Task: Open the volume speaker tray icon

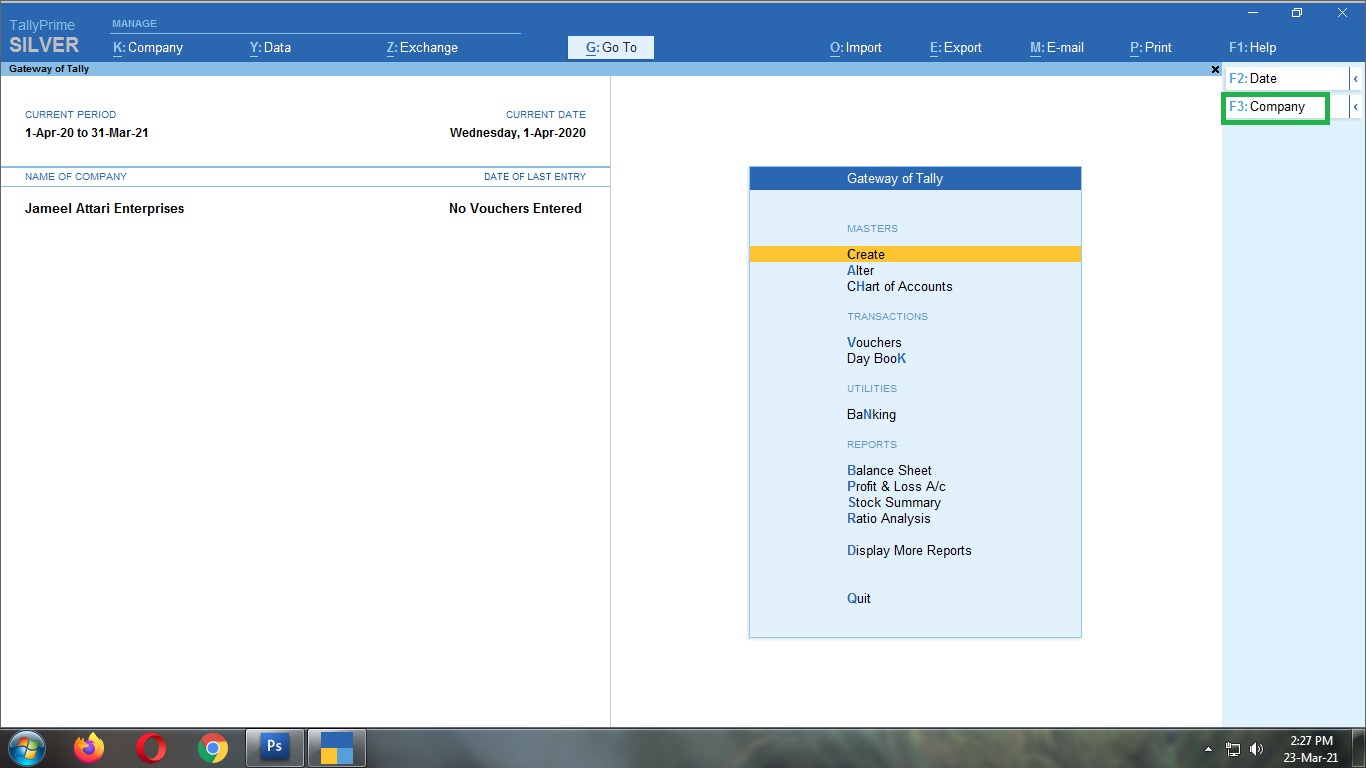Action: (x=1256, y=749)
